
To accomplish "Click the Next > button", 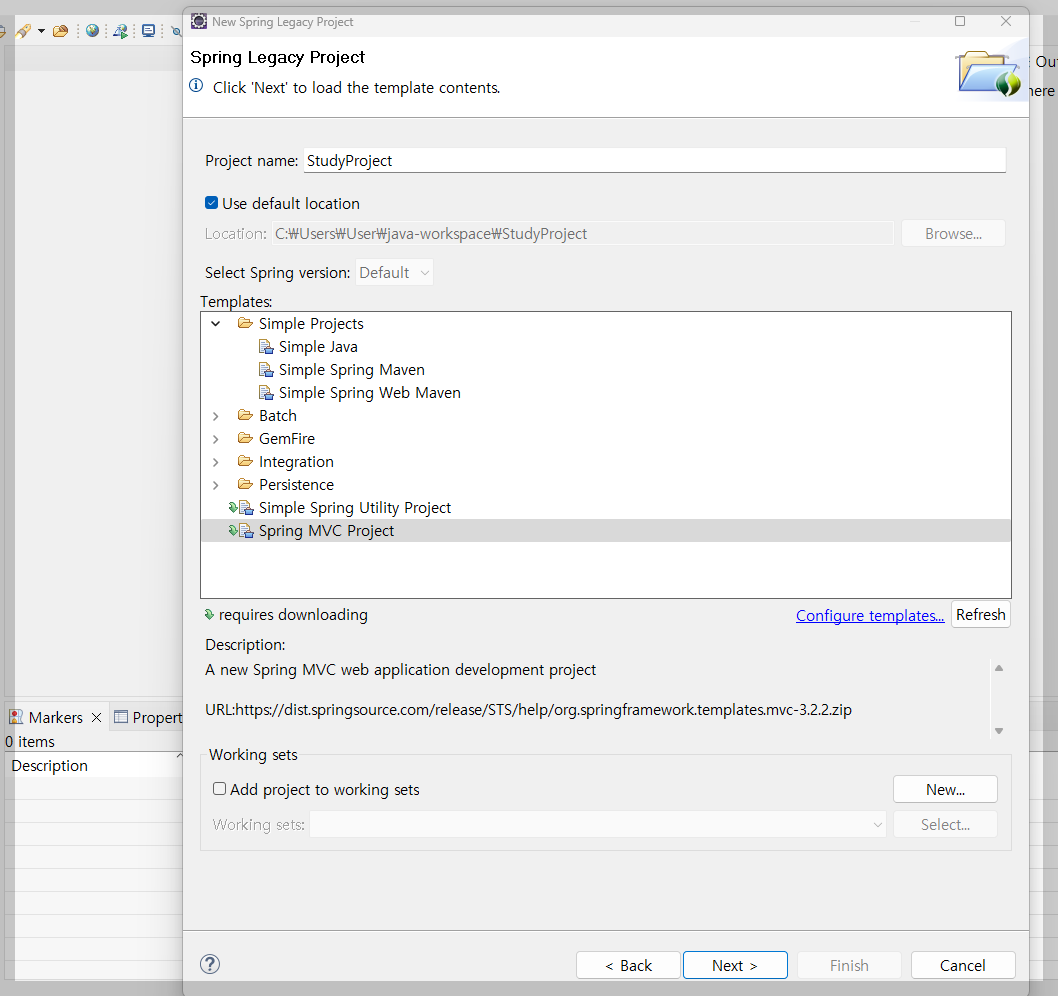I will point(735,965).
